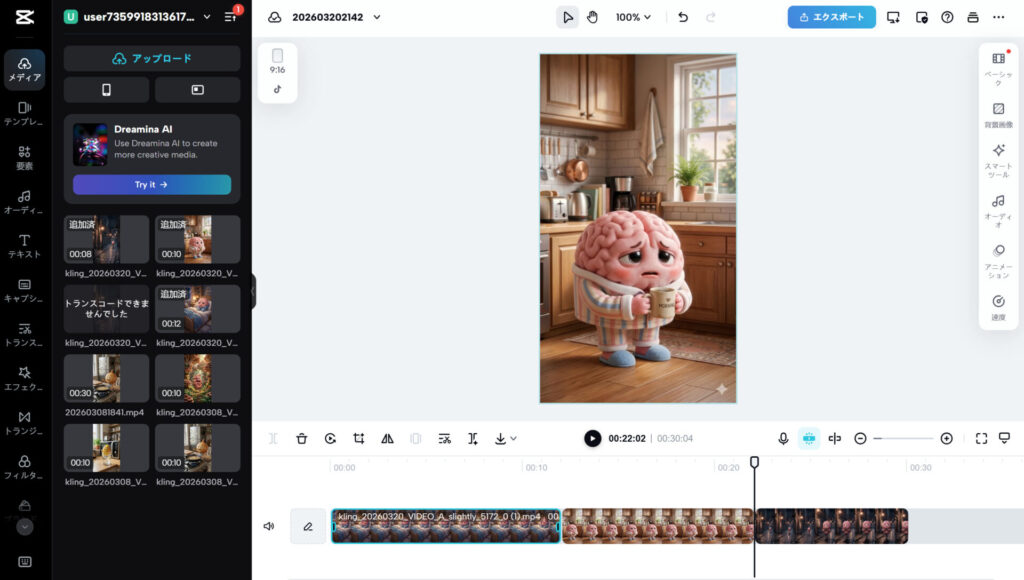Select the crop tool in timeline toolbar
Screen dimensions: 1024x580
point(358,438)
